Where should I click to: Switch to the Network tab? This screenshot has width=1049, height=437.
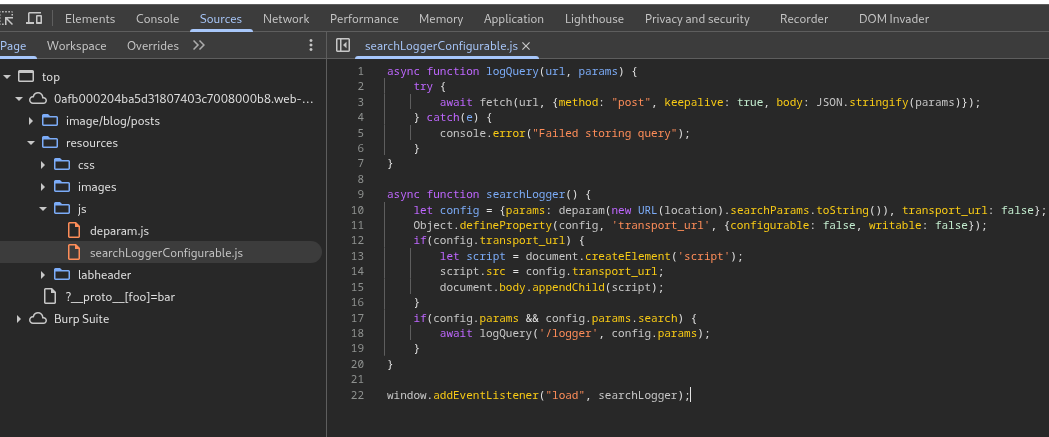pyautogui.click(x=286, y=18)
